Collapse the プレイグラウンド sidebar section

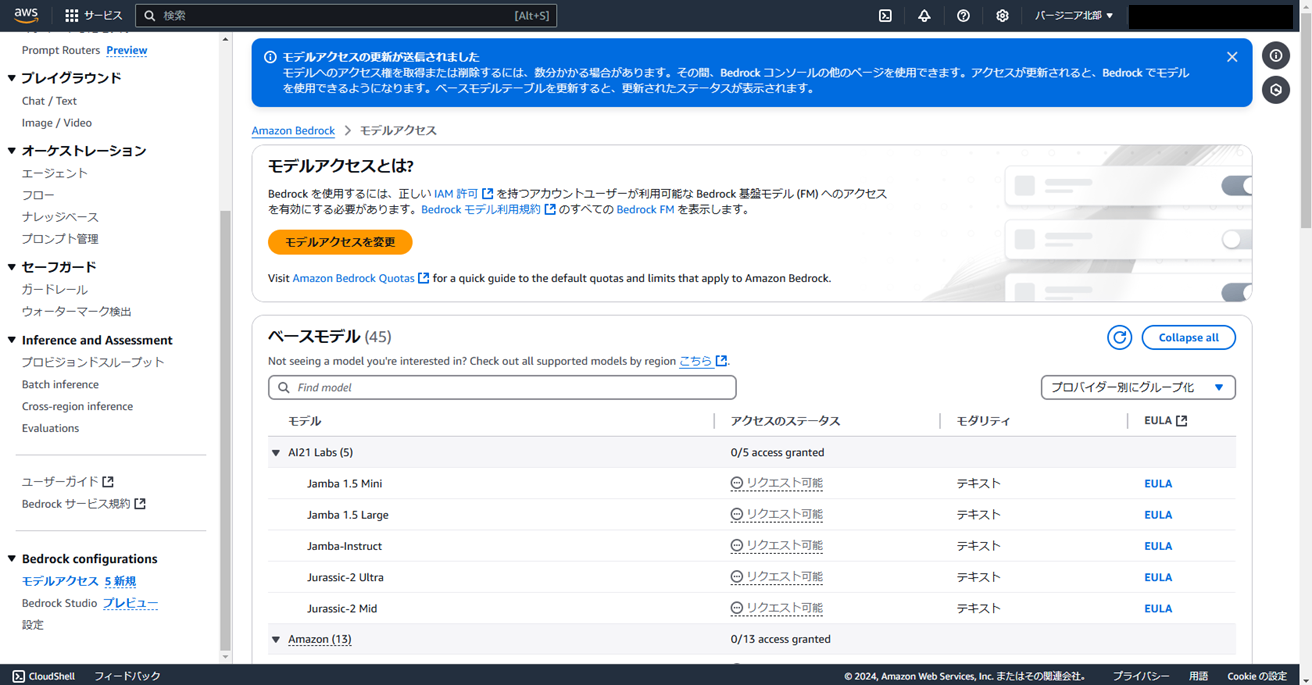(x=12, y=78)
